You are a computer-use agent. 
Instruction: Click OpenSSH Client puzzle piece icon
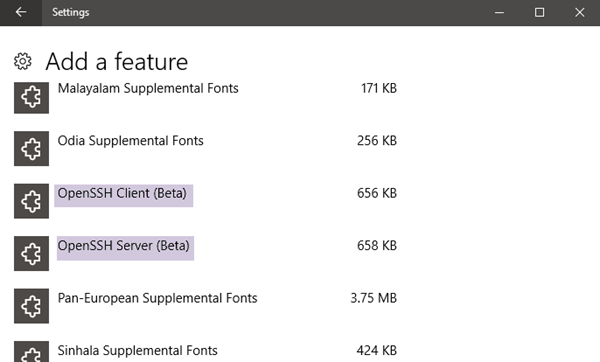[x=31, y=201]
